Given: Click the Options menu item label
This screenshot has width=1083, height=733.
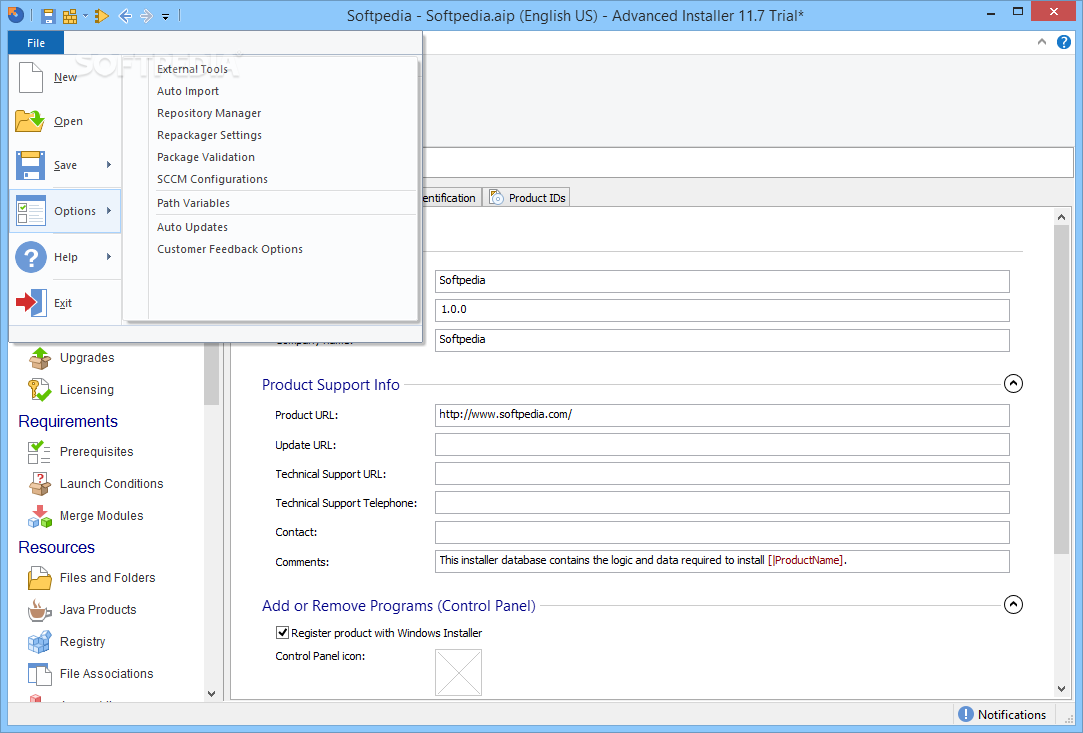Looking at the screenshot, I should point(75,211).
